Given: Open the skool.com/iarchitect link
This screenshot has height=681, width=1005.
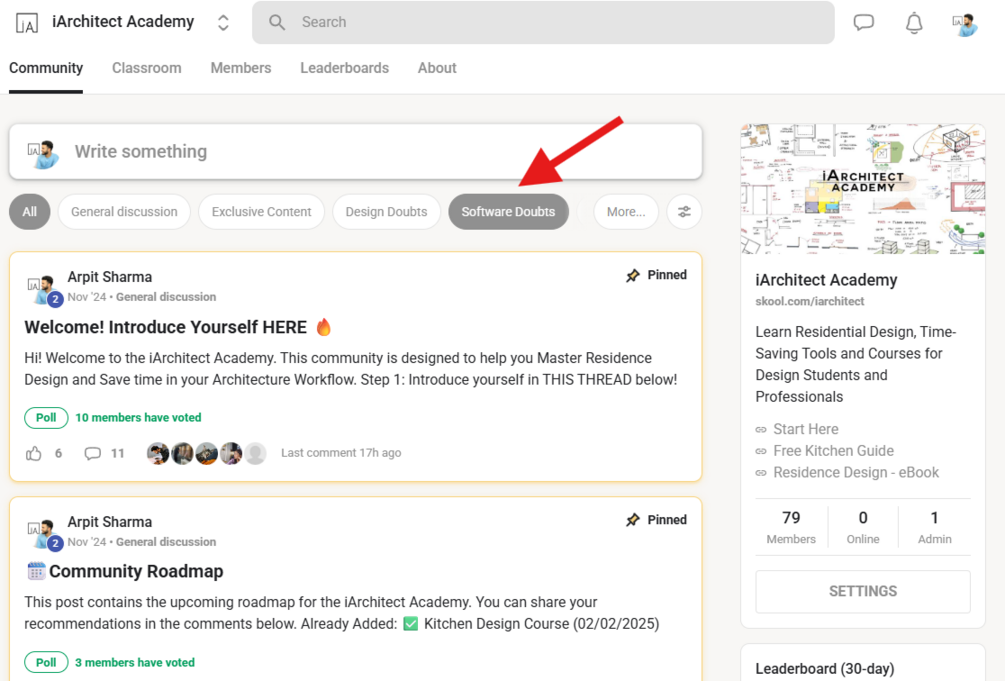Looking at the screenshot, I should pos(810,301).
